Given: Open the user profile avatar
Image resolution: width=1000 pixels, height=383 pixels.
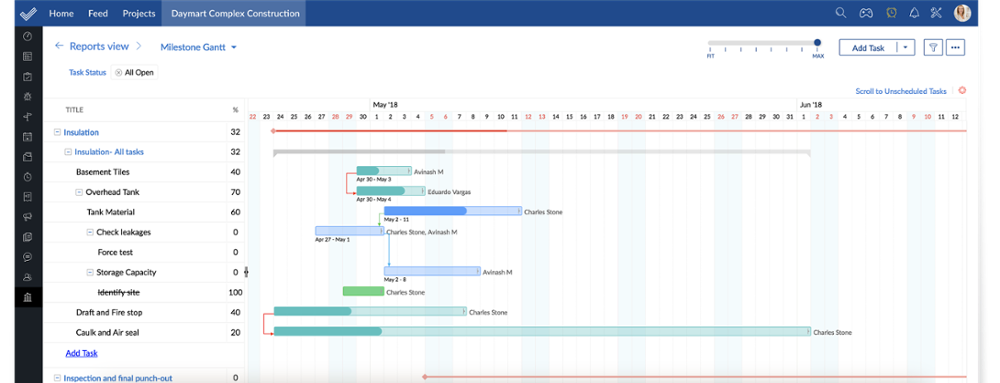Looking at the screenshot, I should point(962,13).
